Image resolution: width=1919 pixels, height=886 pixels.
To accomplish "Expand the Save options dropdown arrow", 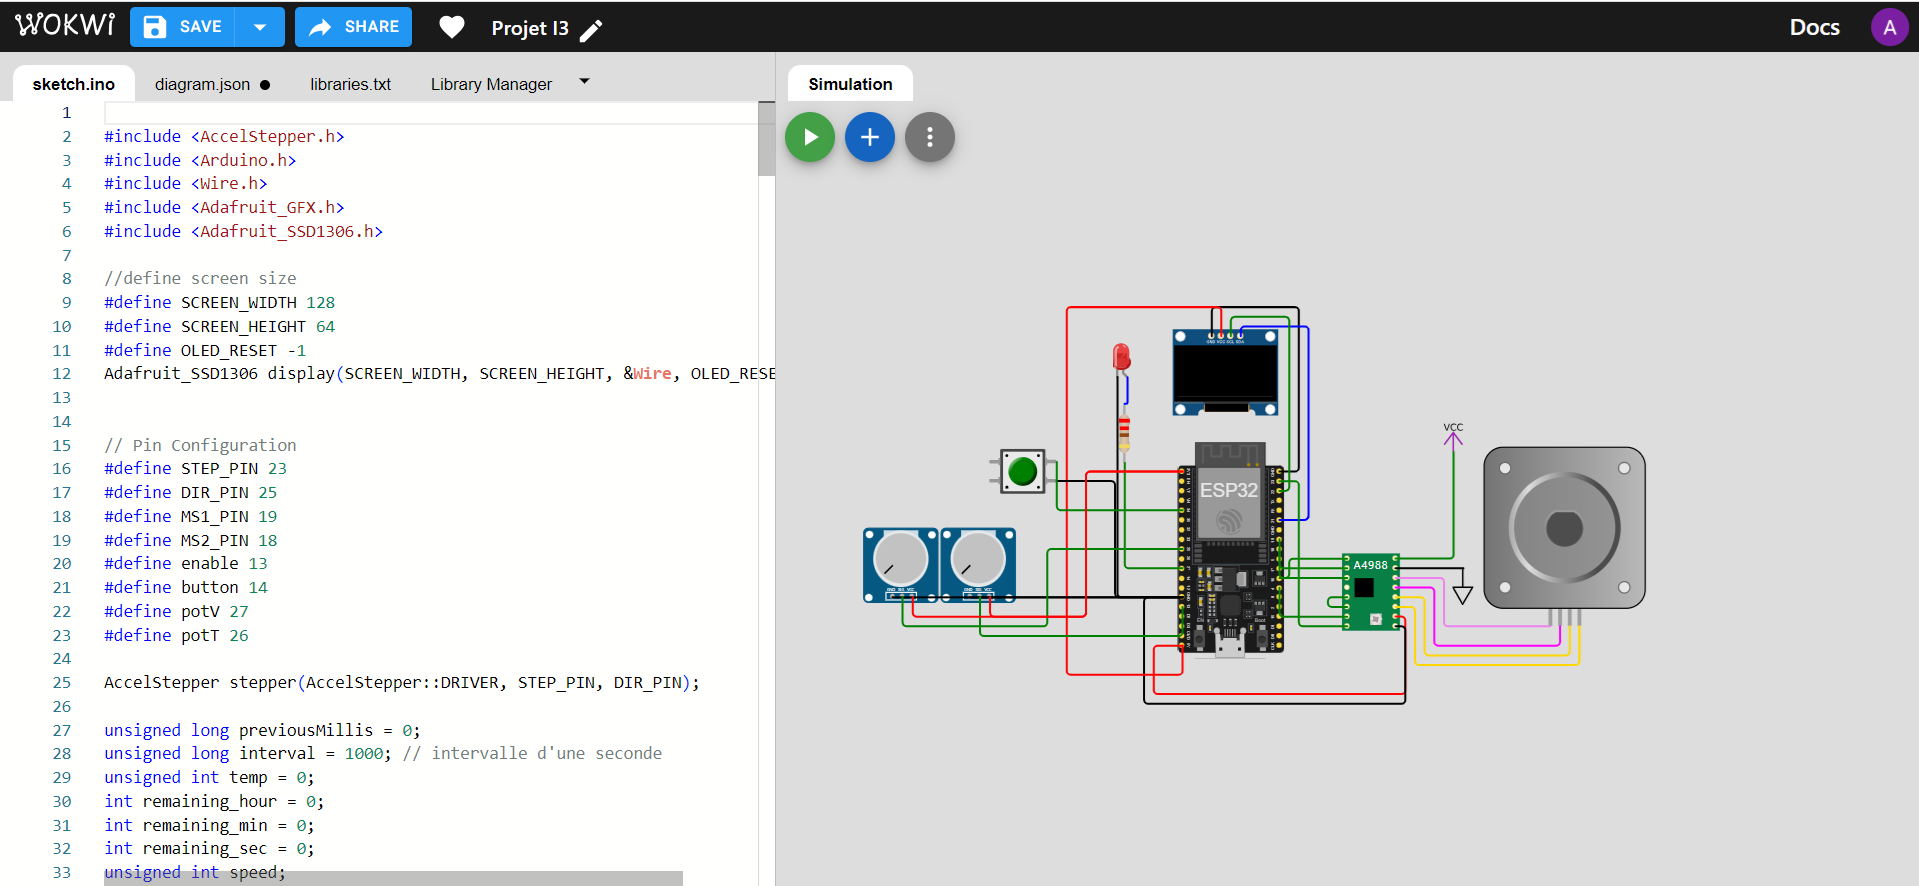I will 260,27.
